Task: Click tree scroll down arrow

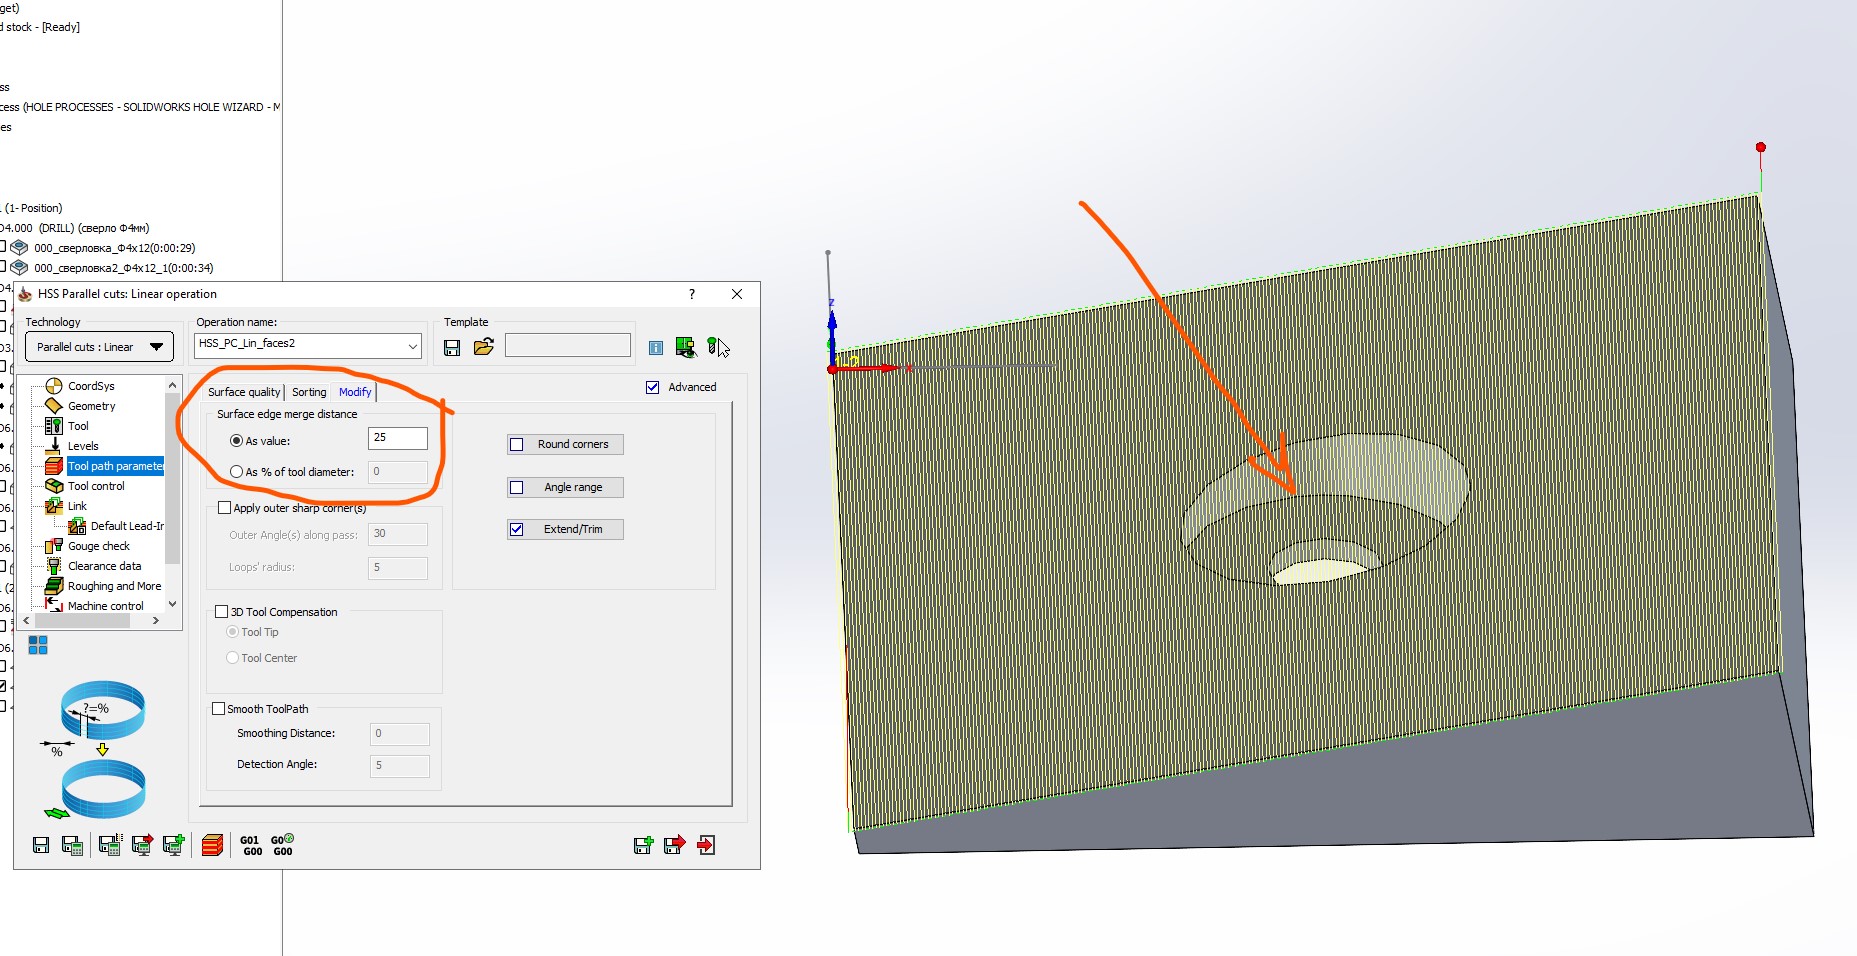Action: tap(173, 604)
